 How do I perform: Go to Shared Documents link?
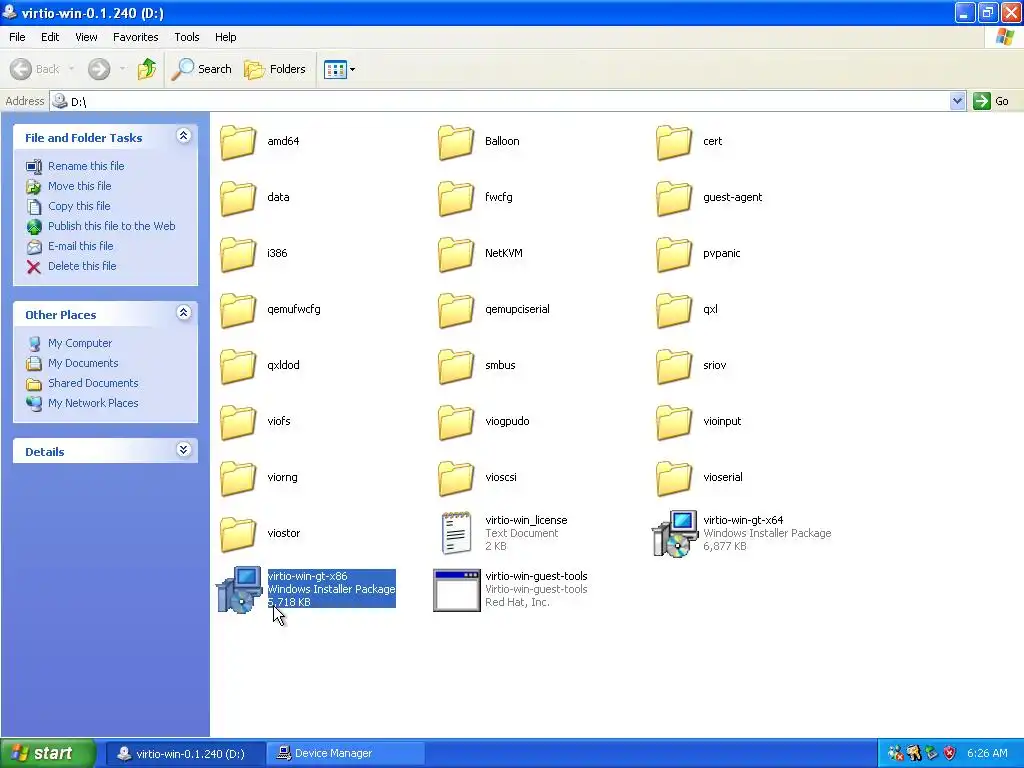point(93,383)
